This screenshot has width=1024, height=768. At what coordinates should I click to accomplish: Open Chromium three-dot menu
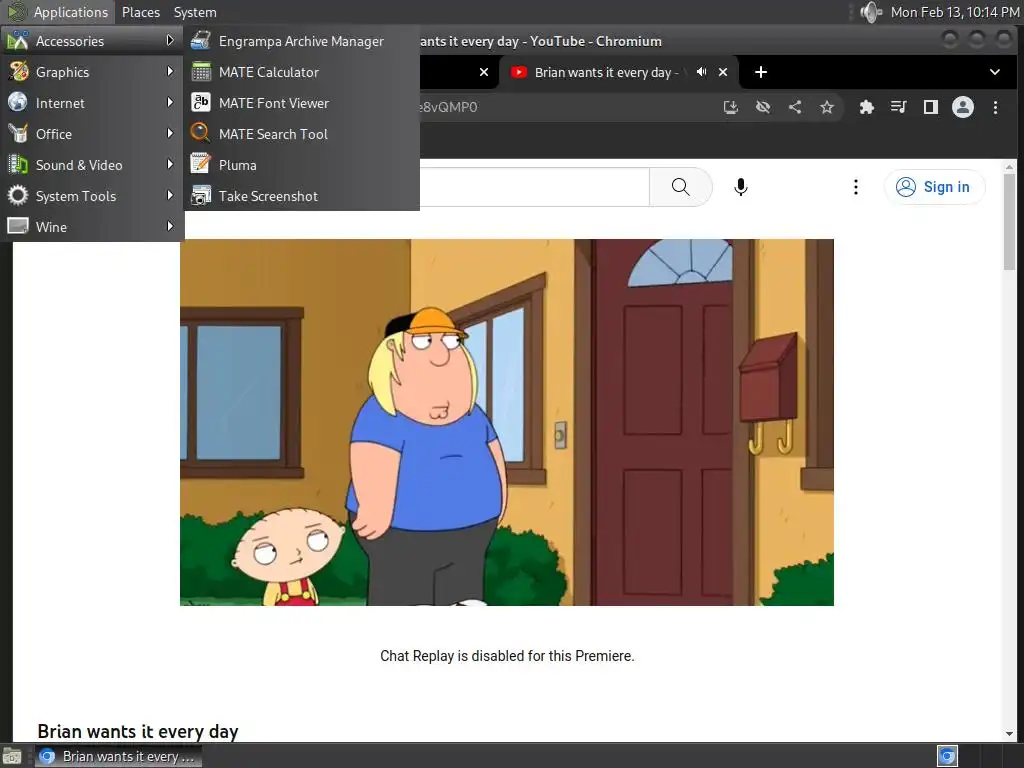click(995, 107)
